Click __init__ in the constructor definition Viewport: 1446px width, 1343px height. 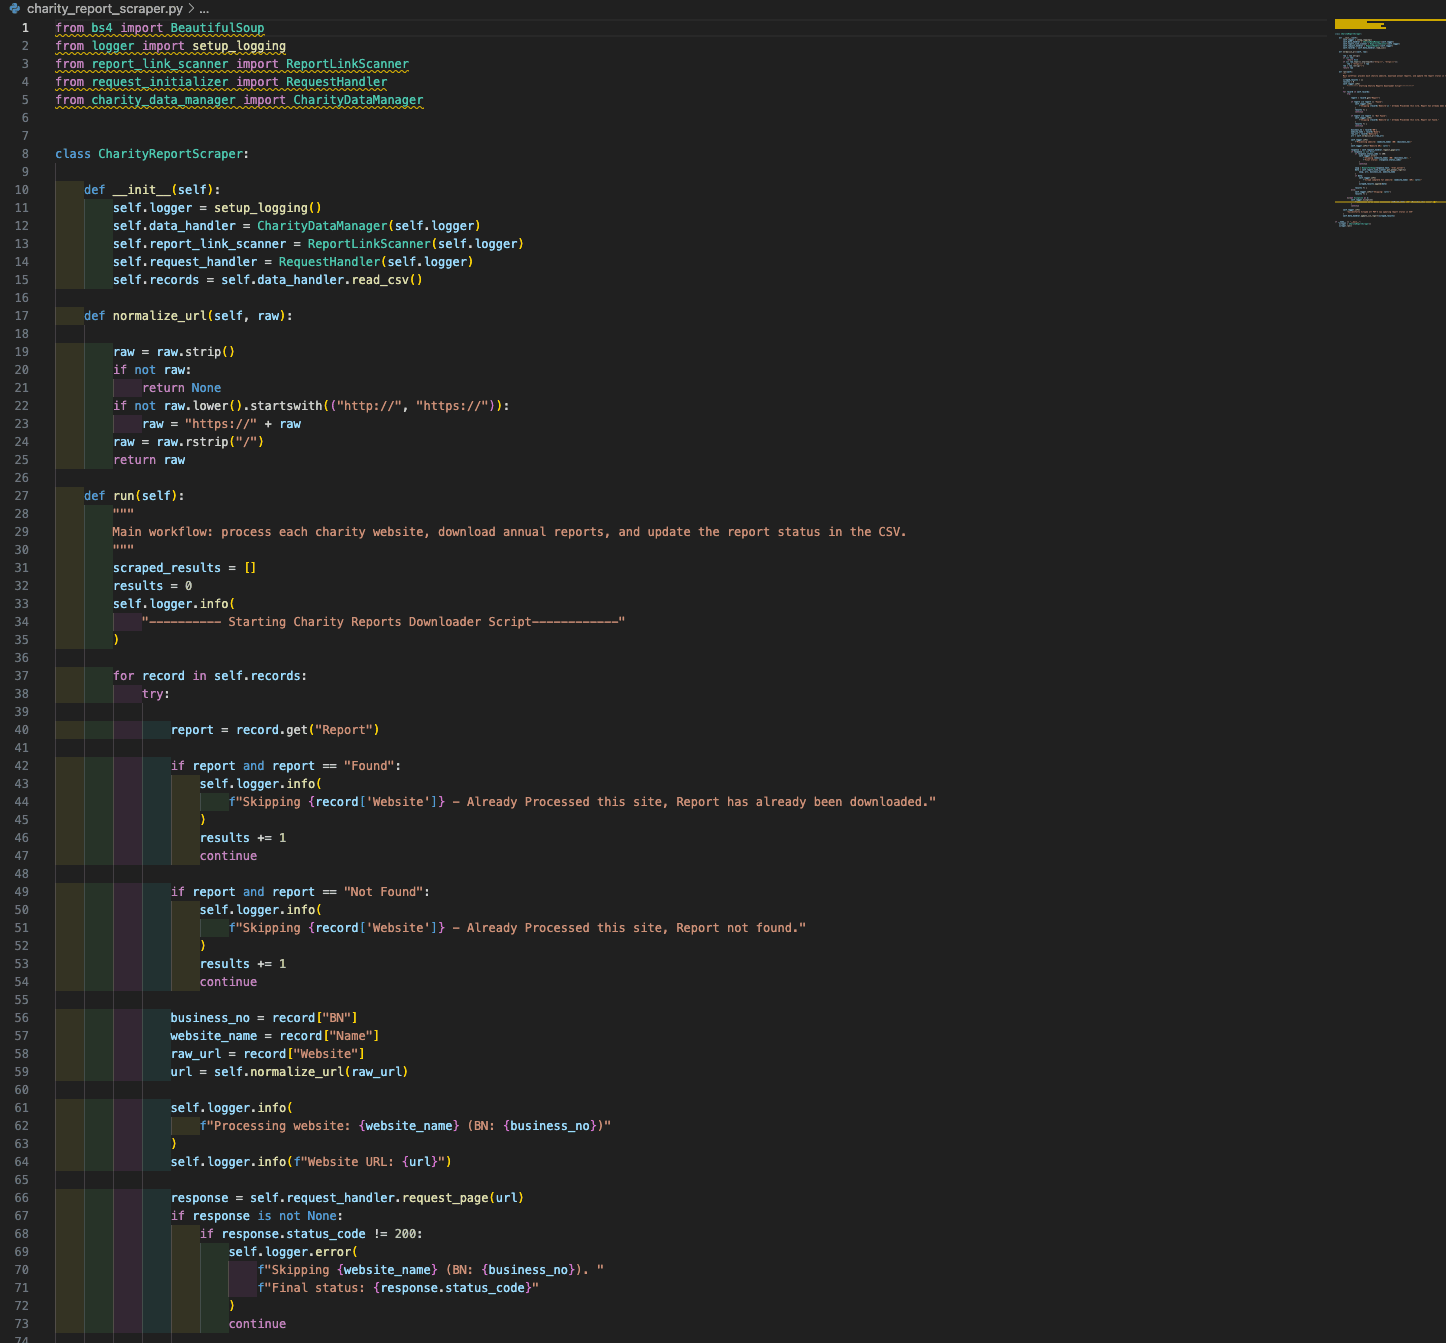click(x=142, y=190)
